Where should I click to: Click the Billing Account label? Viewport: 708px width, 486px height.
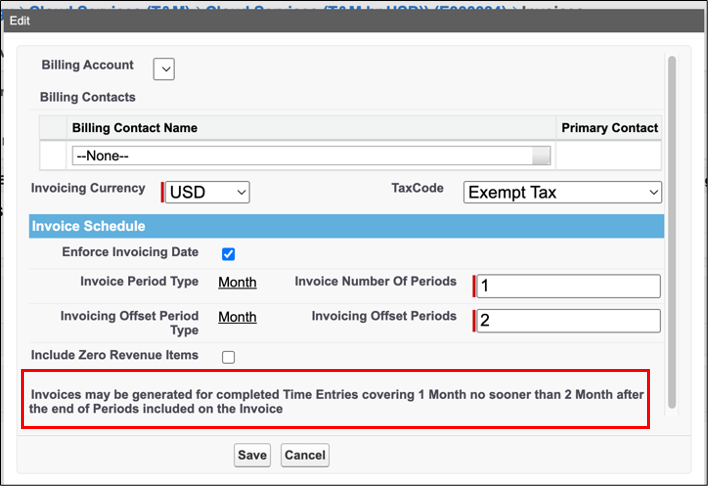(x=88, y=65)
